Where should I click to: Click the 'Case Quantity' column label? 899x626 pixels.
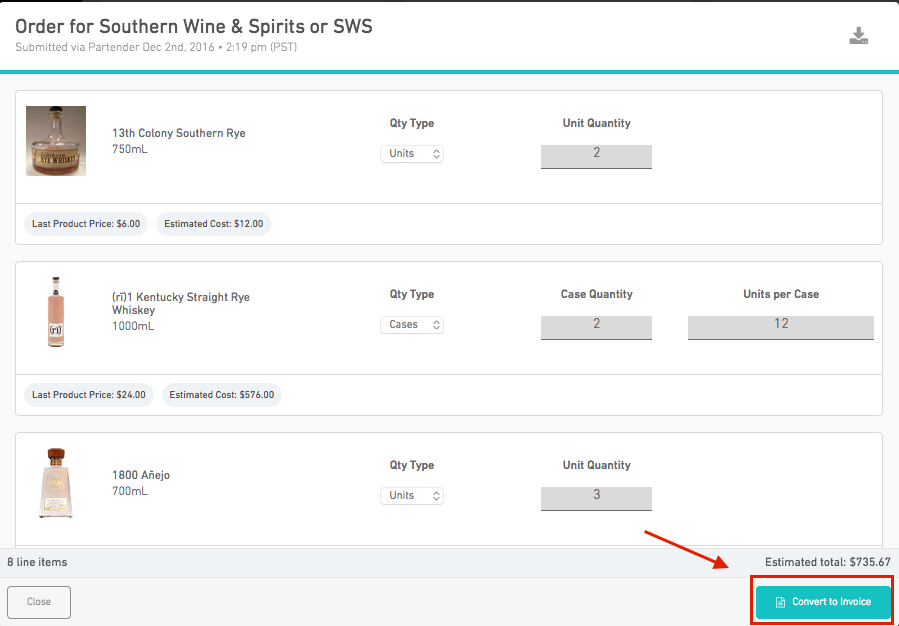pos(596,294)
